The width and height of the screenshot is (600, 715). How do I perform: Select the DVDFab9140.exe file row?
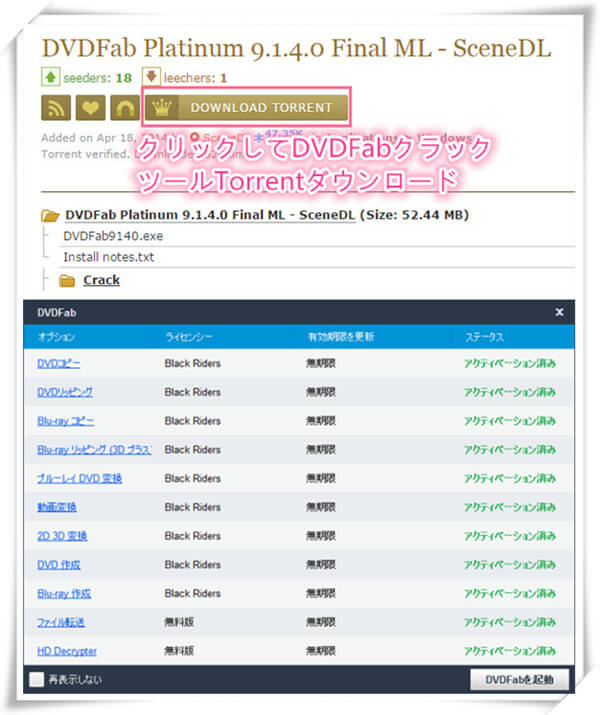point(113,236)
